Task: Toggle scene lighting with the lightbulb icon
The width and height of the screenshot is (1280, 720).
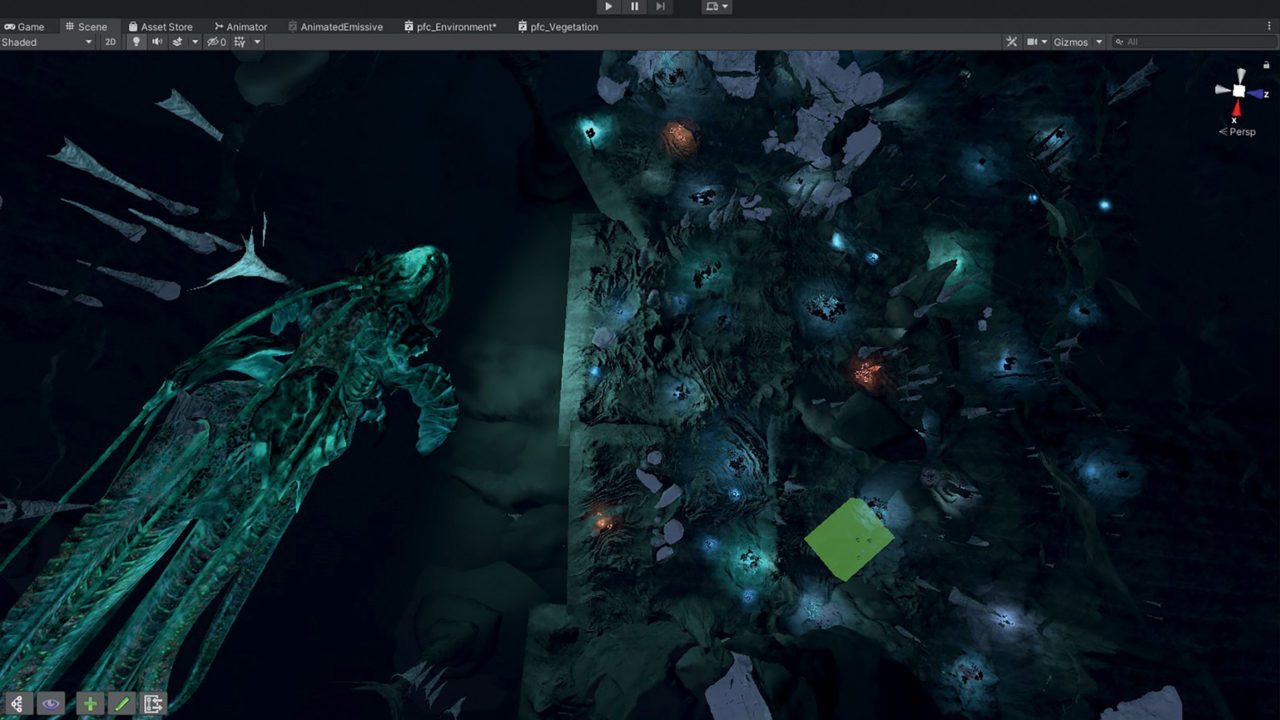Action: pyautogui.click(x=137, y=42)
